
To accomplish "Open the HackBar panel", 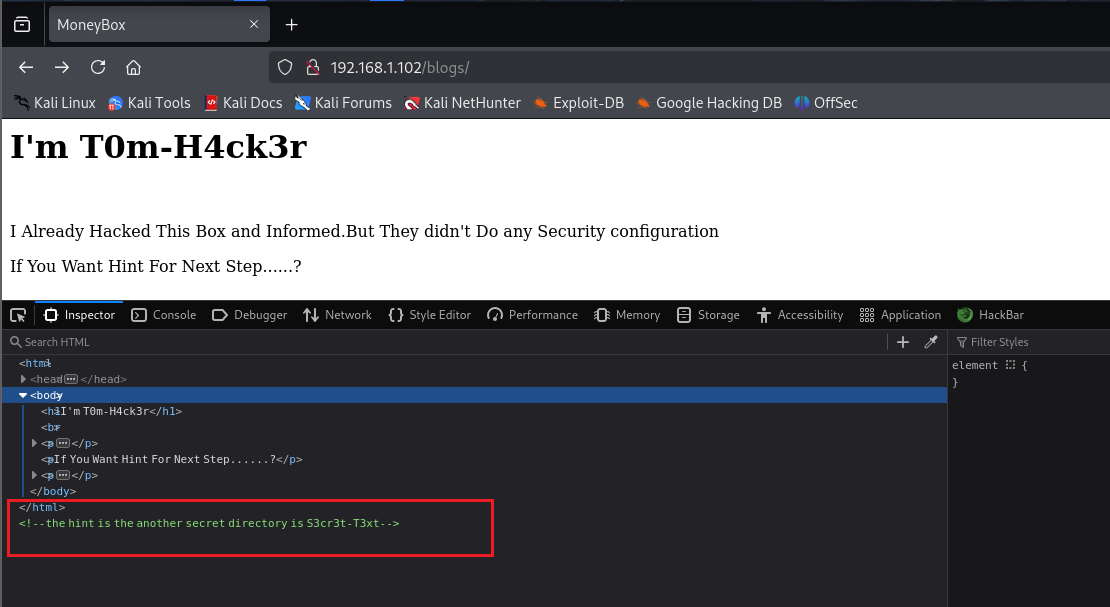I will (x=990, y=315).
